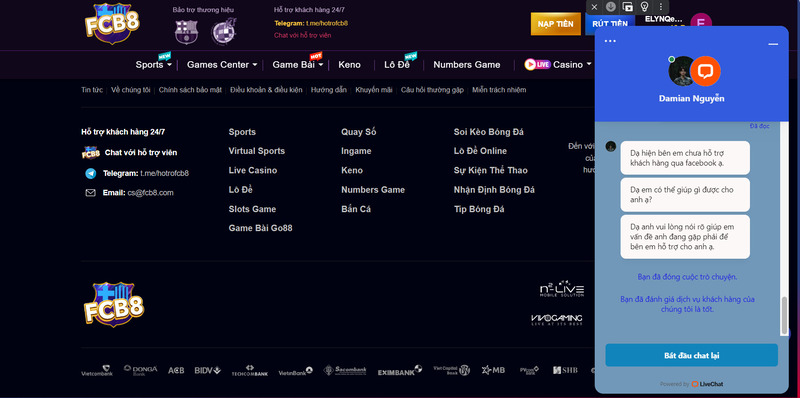Click the PVcomBank logo
This screenshot has width=800, height=398.
coord(529,370)
